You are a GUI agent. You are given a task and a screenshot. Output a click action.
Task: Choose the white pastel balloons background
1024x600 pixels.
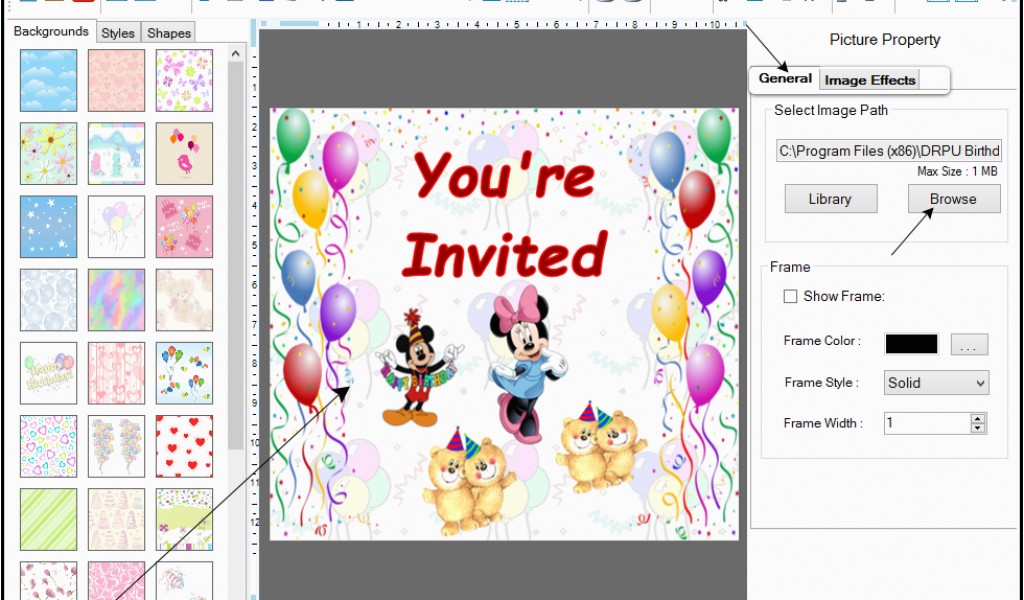[116, 227]
